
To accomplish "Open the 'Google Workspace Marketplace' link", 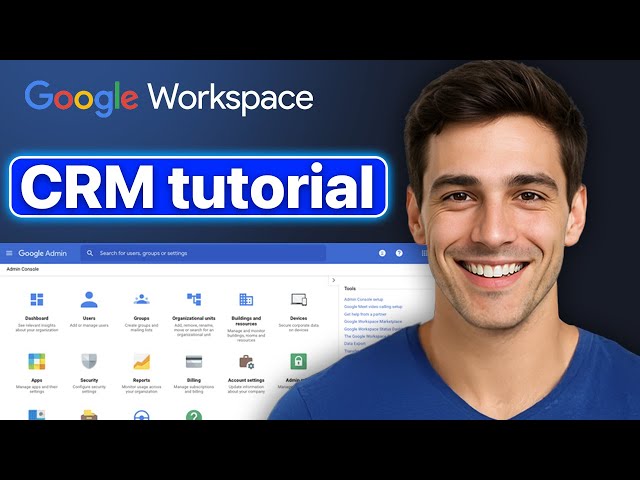I will (x=373, y=322).
